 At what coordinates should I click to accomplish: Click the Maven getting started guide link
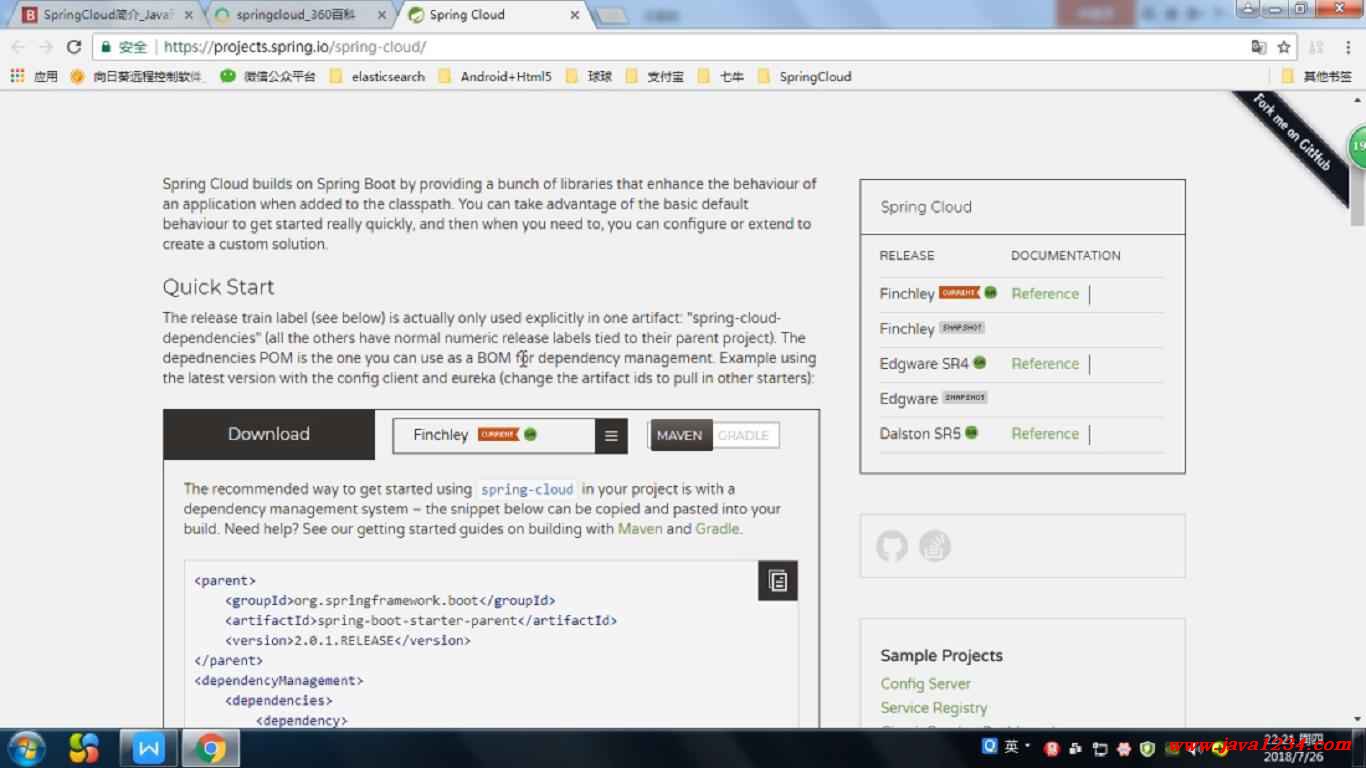click(x=640, y=529)
